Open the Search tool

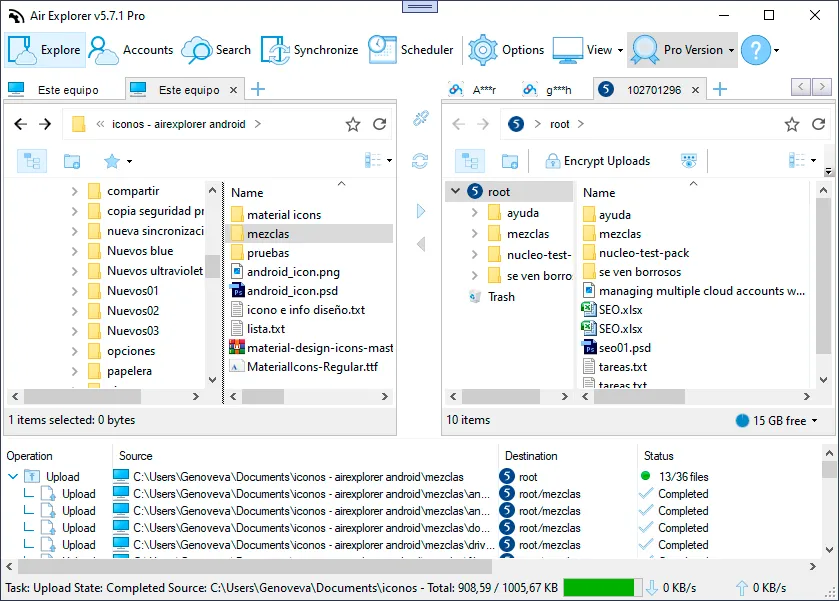tap(216, 50)
